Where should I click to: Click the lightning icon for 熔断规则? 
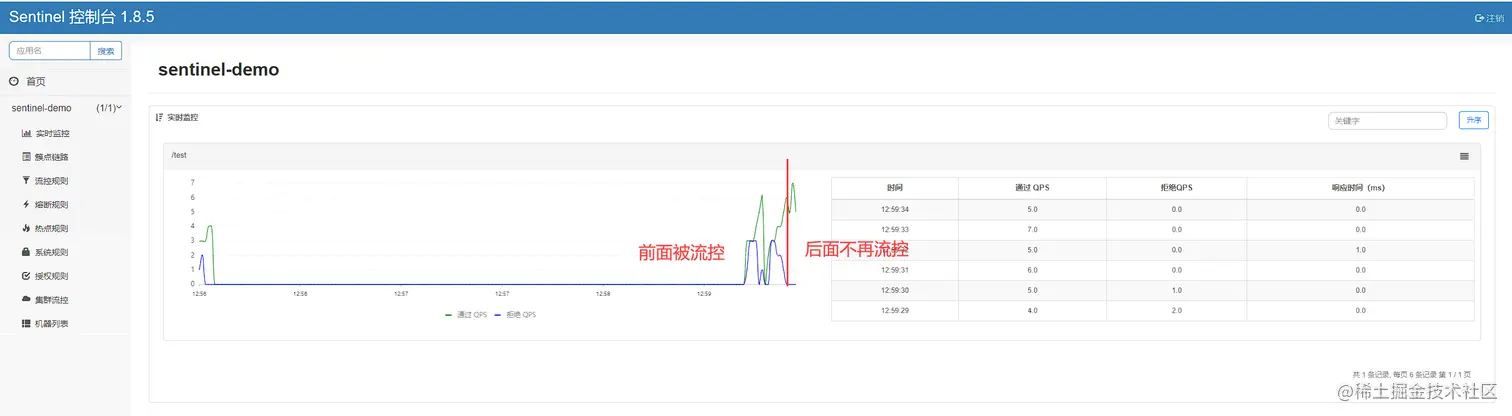click(26, 205)
